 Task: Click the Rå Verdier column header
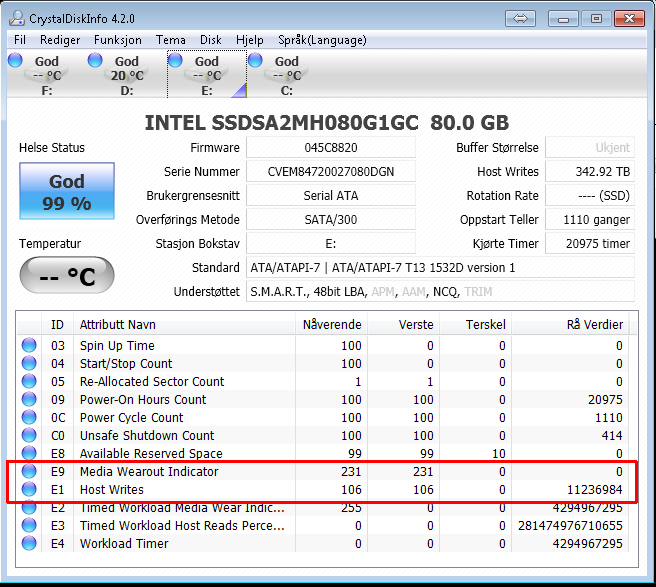pyautogui.click(x=570, y=324)
